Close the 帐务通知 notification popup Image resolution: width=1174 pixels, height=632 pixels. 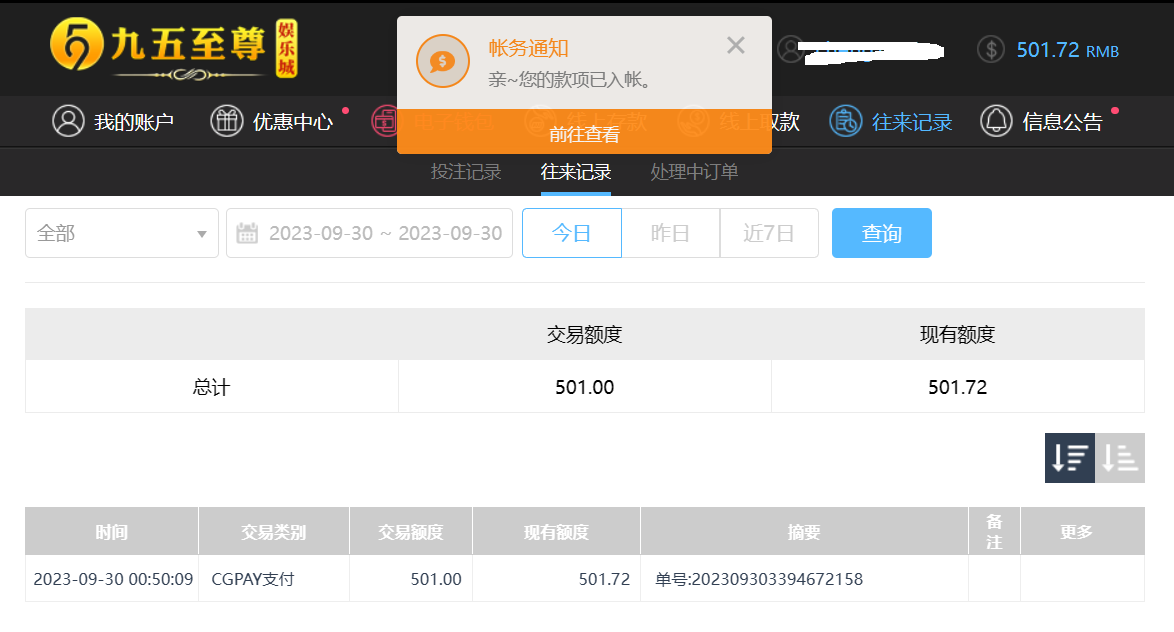pos(736,46)
